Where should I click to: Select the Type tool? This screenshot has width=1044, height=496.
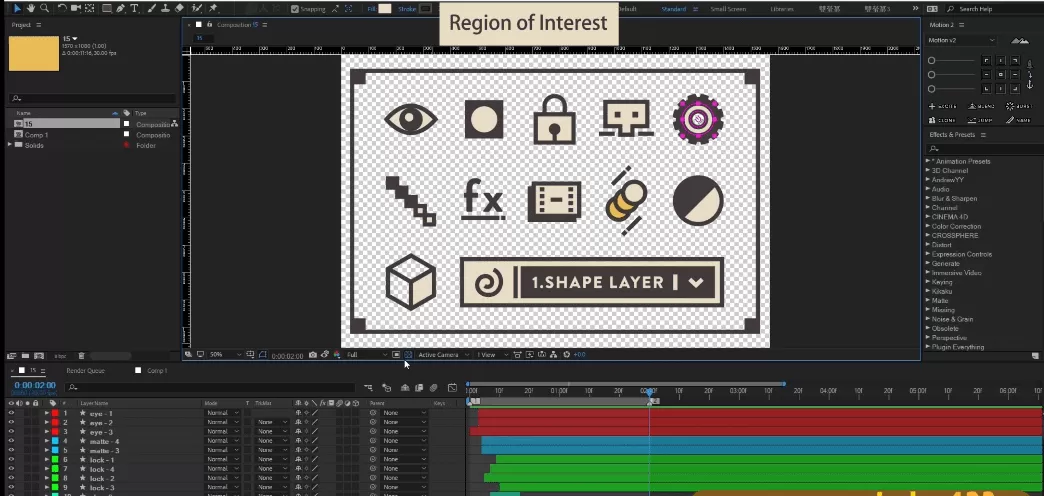pos(135,8)
